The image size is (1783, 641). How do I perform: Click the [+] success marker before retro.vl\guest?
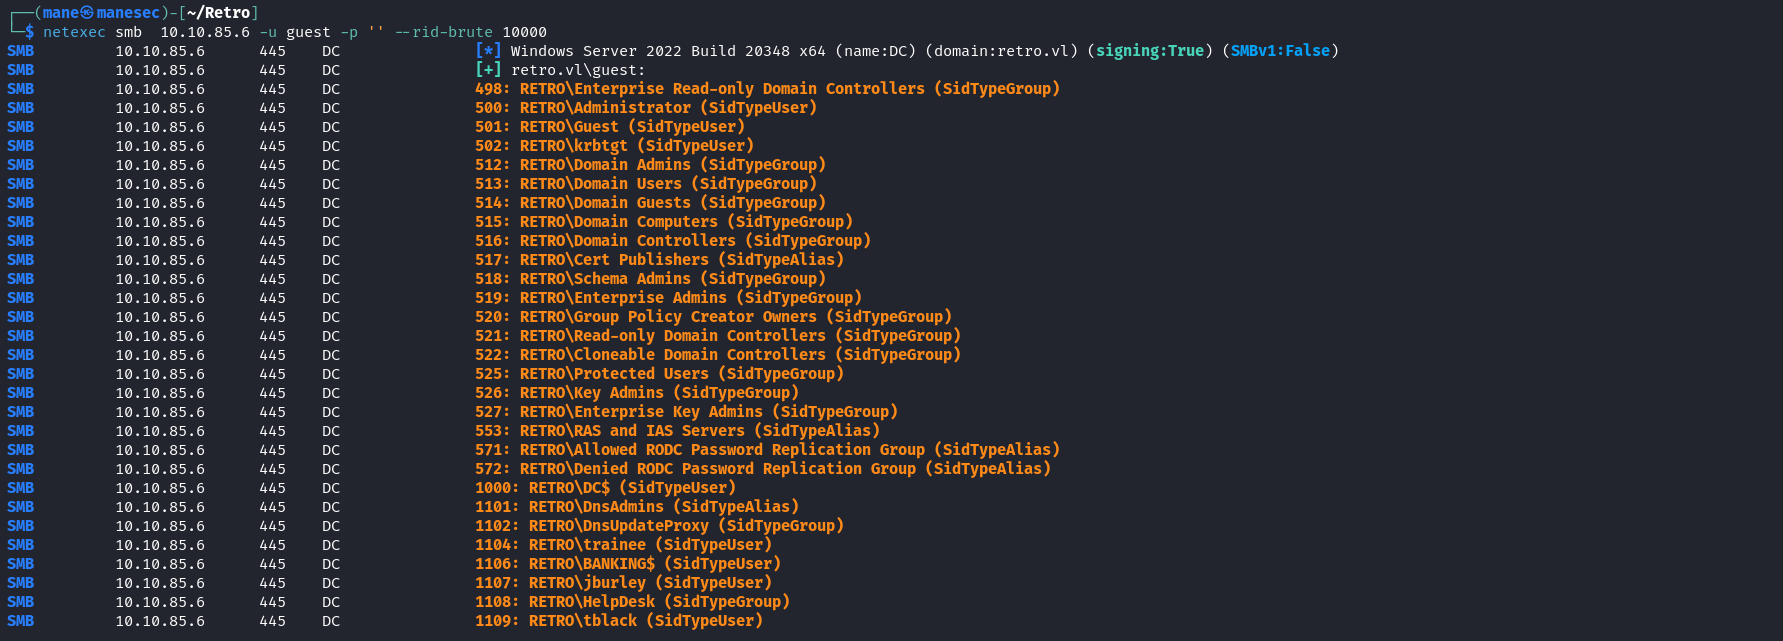coord(488,70)
